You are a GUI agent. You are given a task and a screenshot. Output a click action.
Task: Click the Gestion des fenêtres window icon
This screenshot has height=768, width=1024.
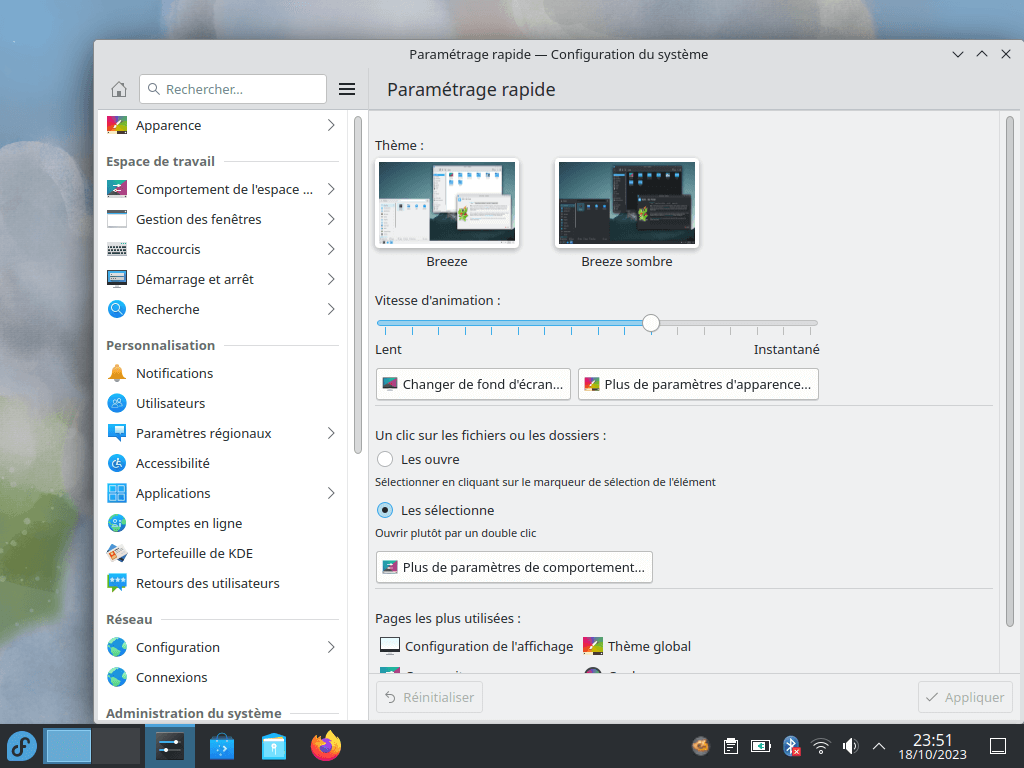(x=117, y=219)
